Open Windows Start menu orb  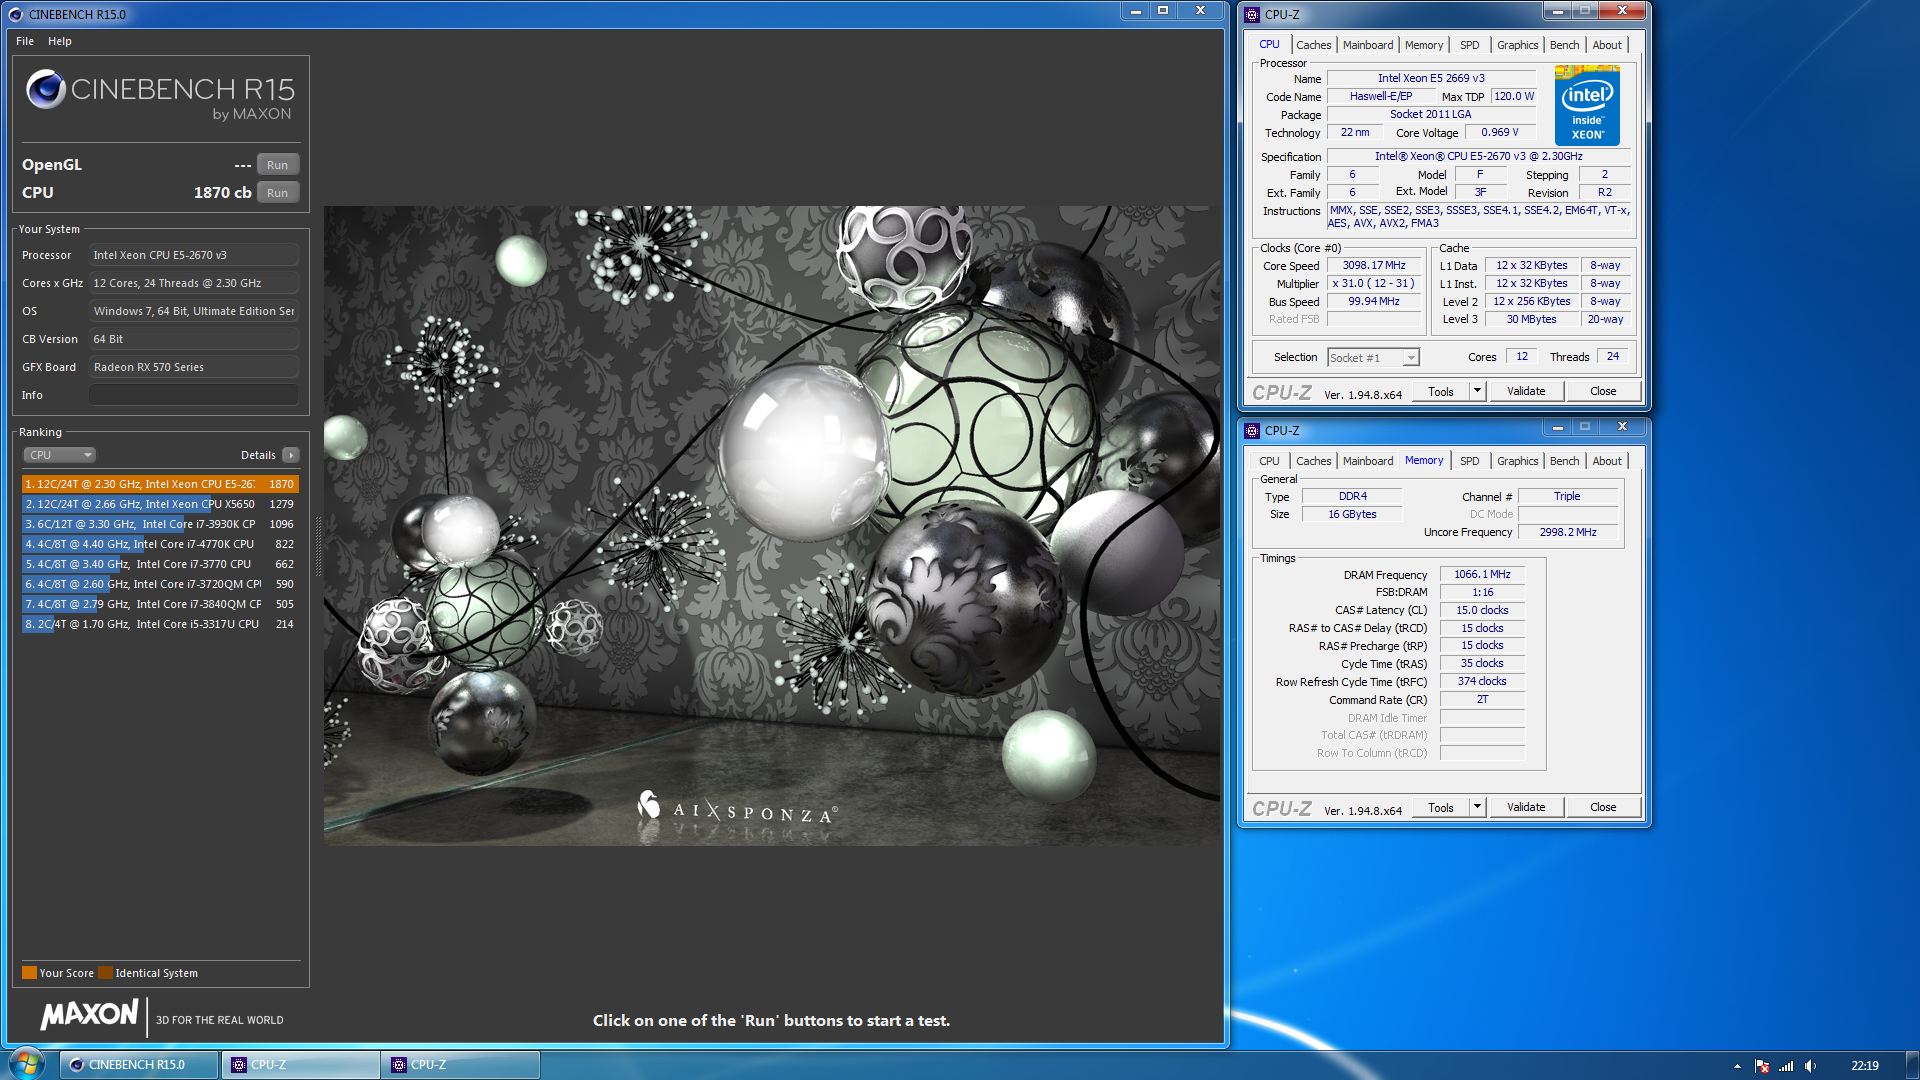[x=27, y=1064]
